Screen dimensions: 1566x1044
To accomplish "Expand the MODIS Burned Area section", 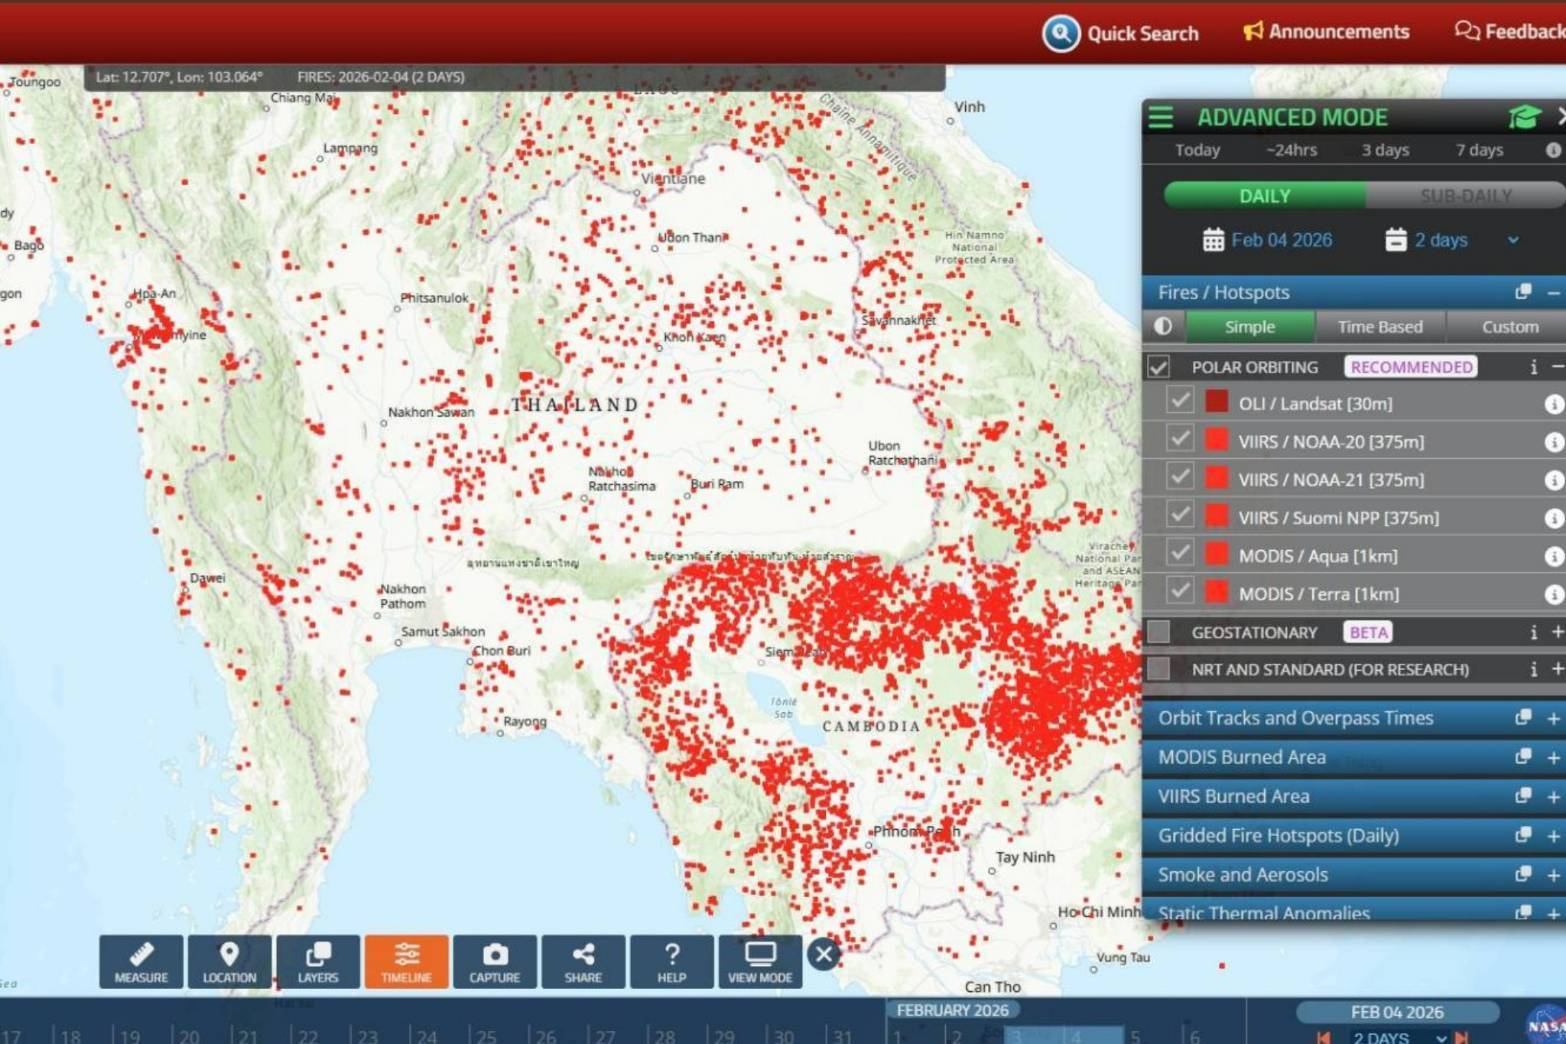I will (x=1552, y=758).
